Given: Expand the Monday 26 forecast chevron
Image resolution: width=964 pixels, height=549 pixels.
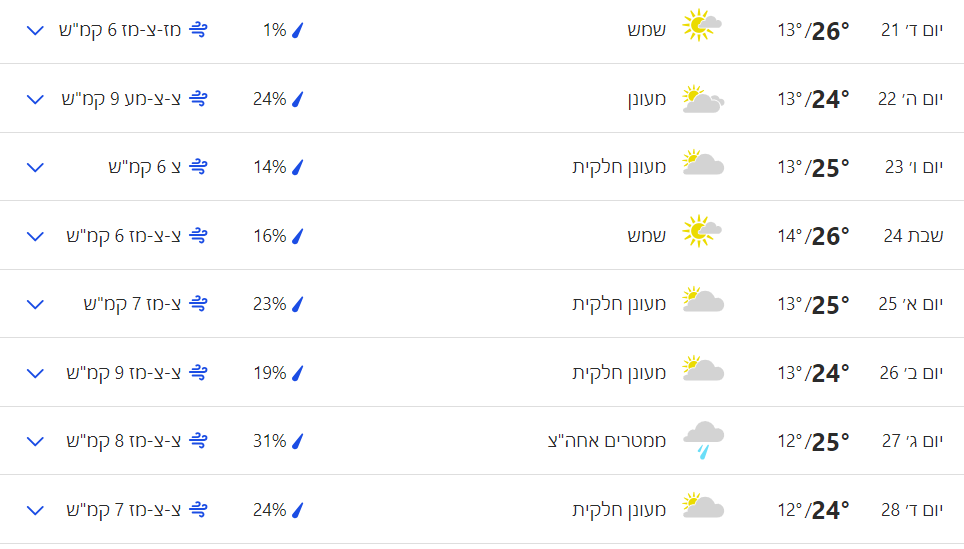Looking at the screenshot, I should 36,373.
